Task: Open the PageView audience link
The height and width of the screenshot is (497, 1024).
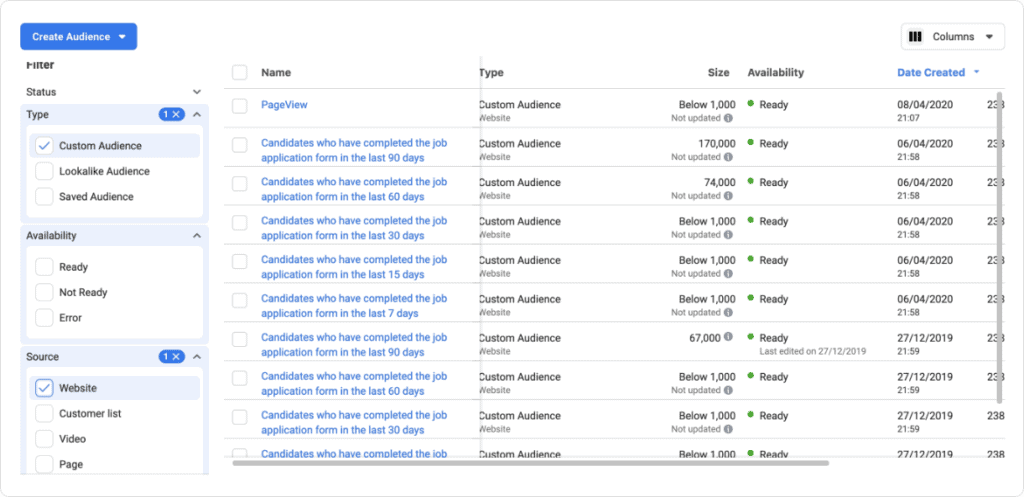Action: [x=285, y=104]
